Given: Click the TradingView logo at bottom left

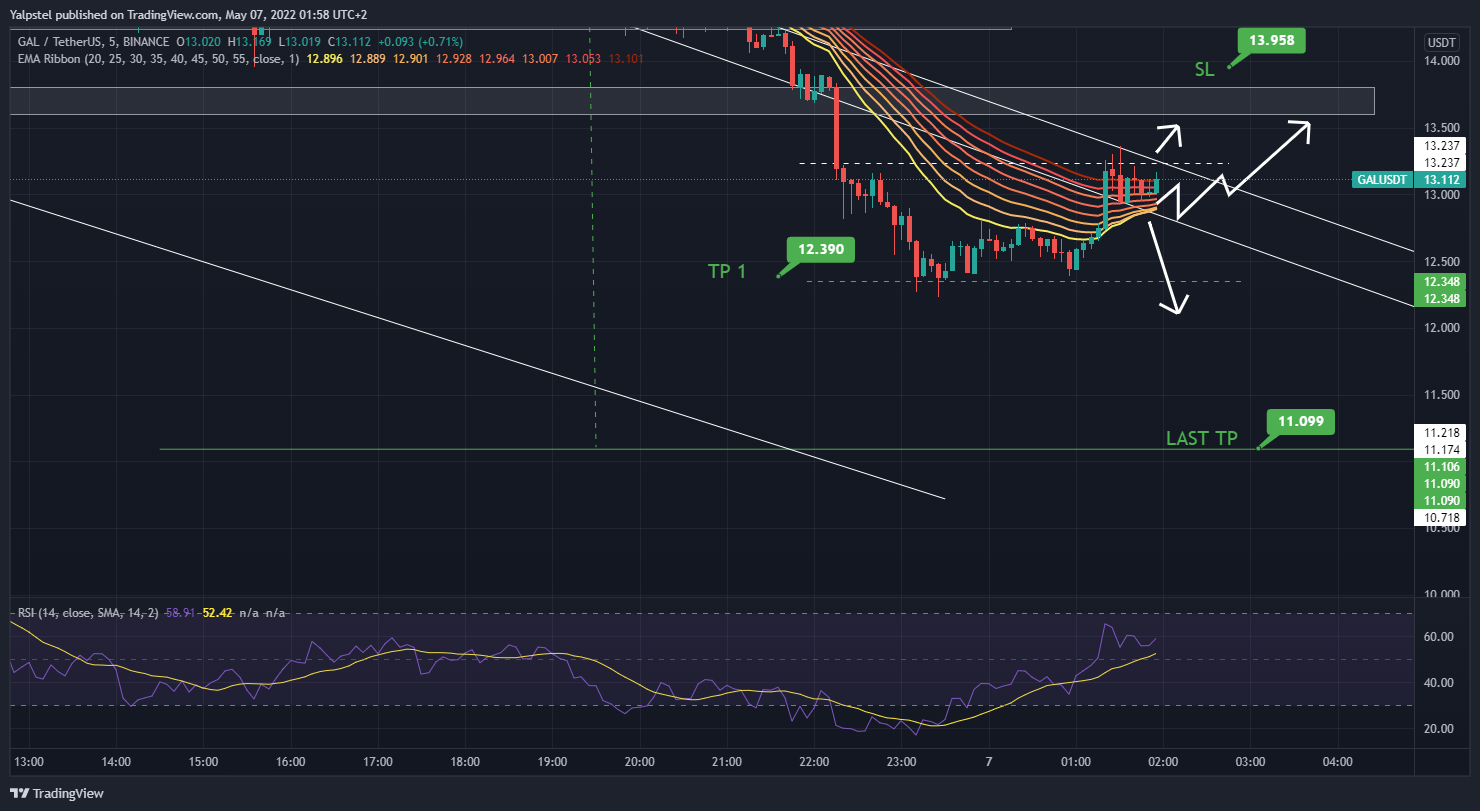Looking at the screenshot, I should [57, 794].
